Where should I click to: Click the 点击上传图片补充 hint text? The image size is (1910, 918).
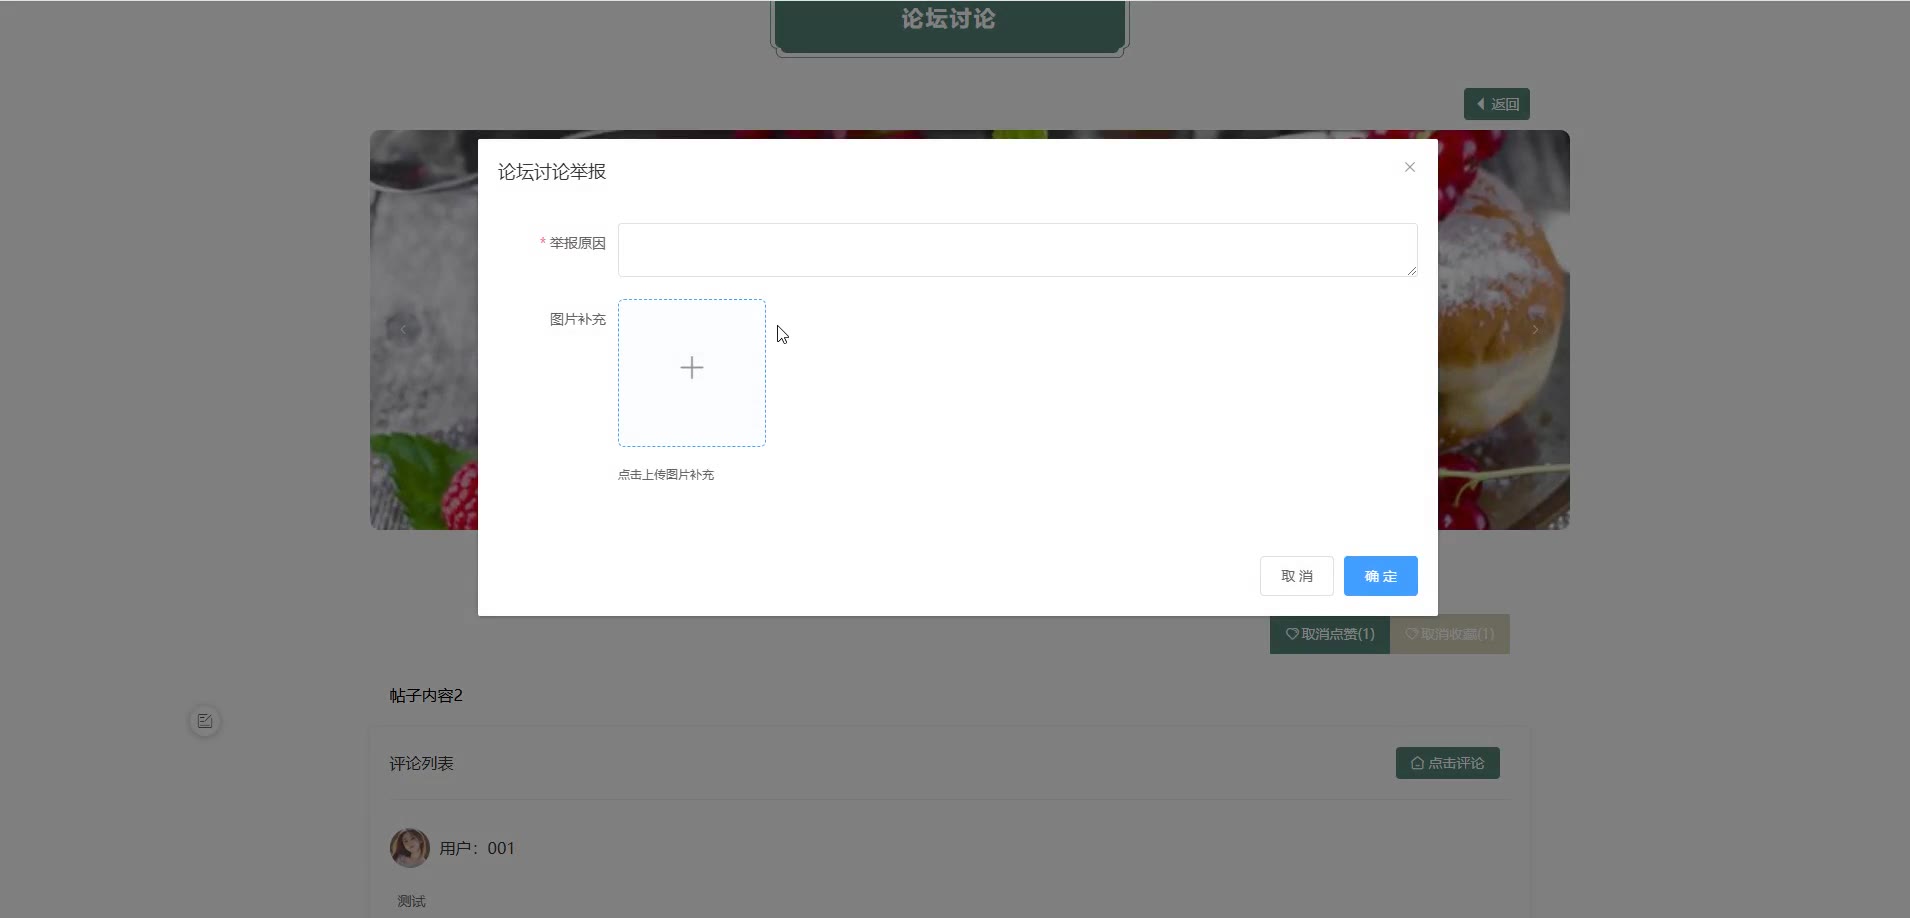(x=666, y=475)
